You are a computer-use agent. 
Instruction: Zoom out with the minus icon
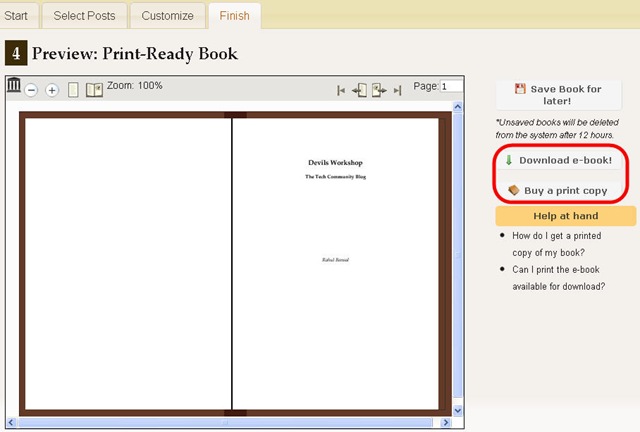click(x=31, y=90)
